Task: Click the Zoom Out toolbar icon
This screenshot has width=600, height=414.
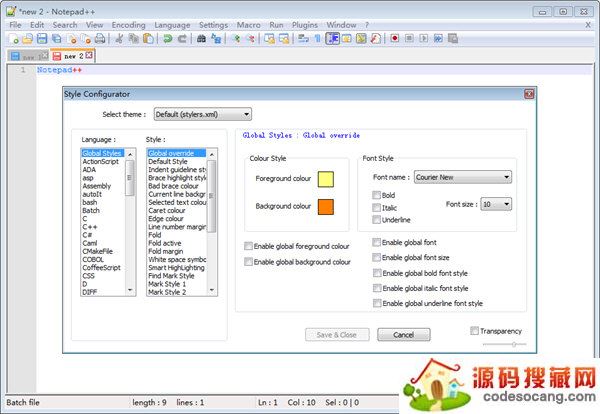Action: (251, 39)
